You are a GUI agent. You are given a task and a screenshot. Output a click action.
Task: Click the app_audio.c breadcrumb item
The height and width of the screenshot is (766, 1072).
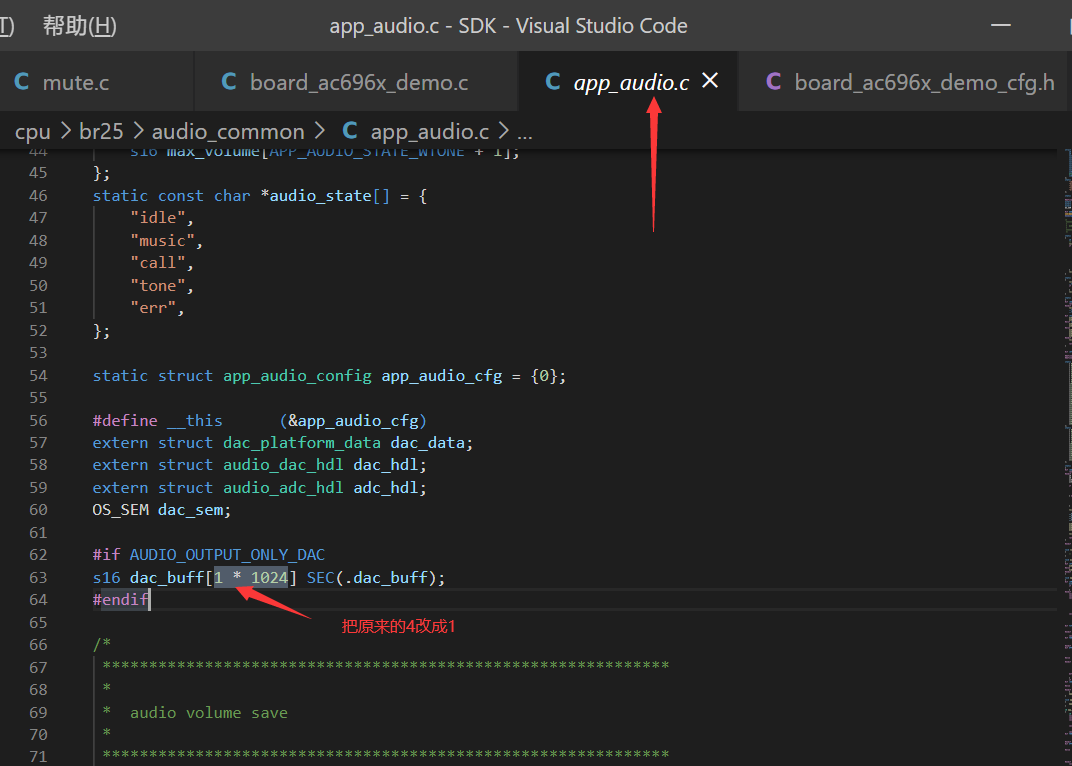[429, 131]
